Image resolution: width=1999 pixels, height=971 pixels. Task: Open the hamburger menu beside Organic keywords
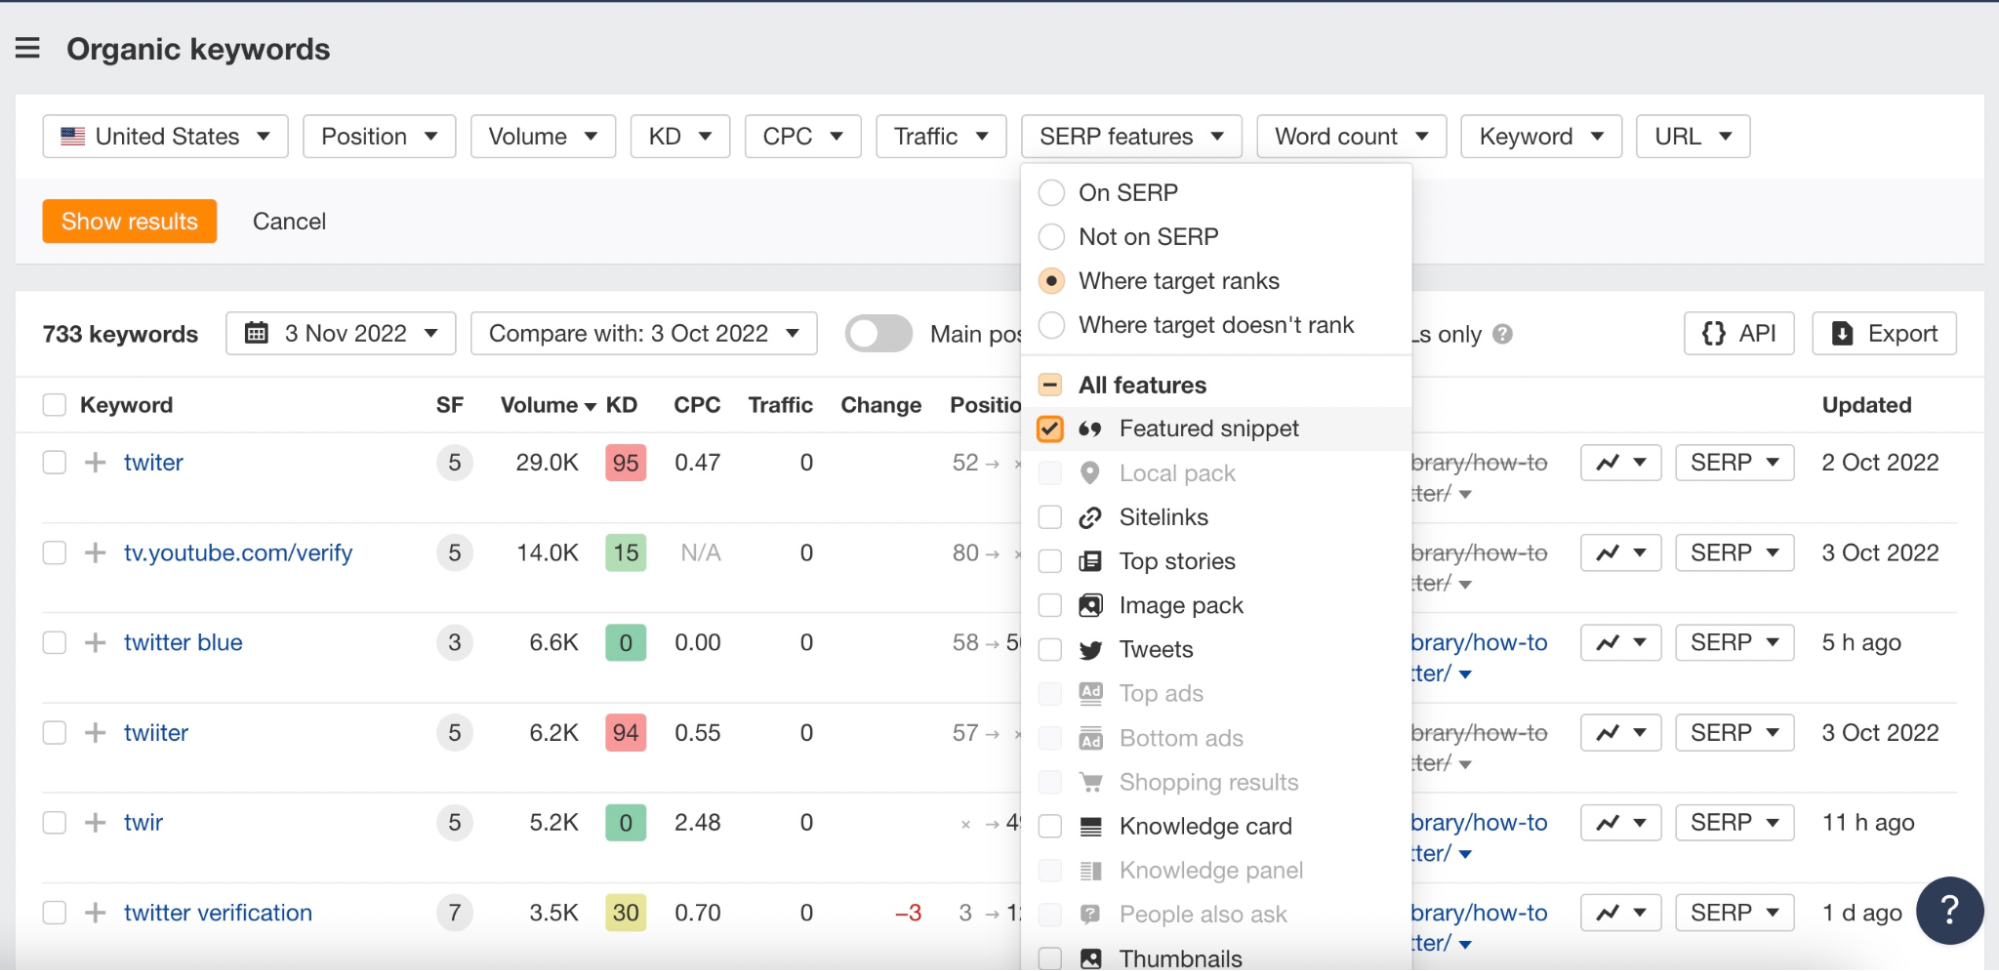(28, 48)
